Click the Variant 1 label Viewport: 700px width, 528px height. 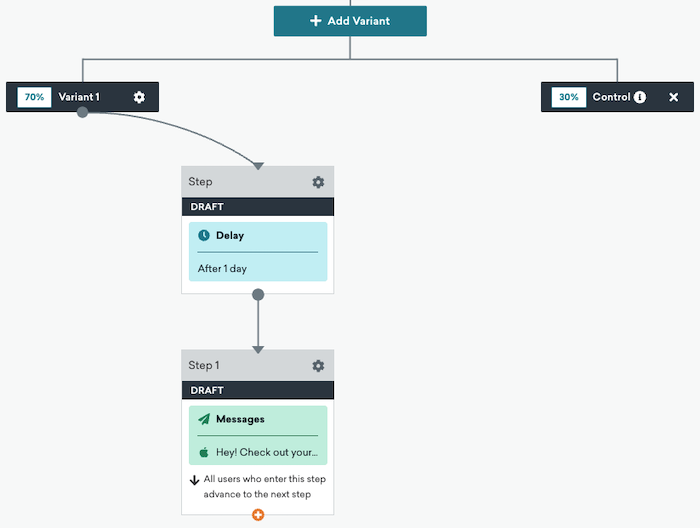tap(79, 97)
